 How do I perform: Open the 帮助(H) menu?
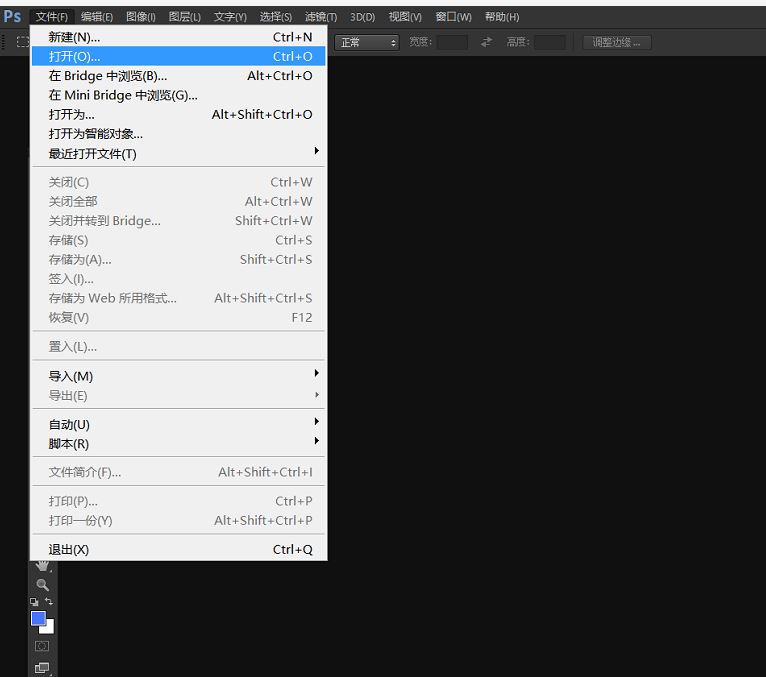(502, 17)
